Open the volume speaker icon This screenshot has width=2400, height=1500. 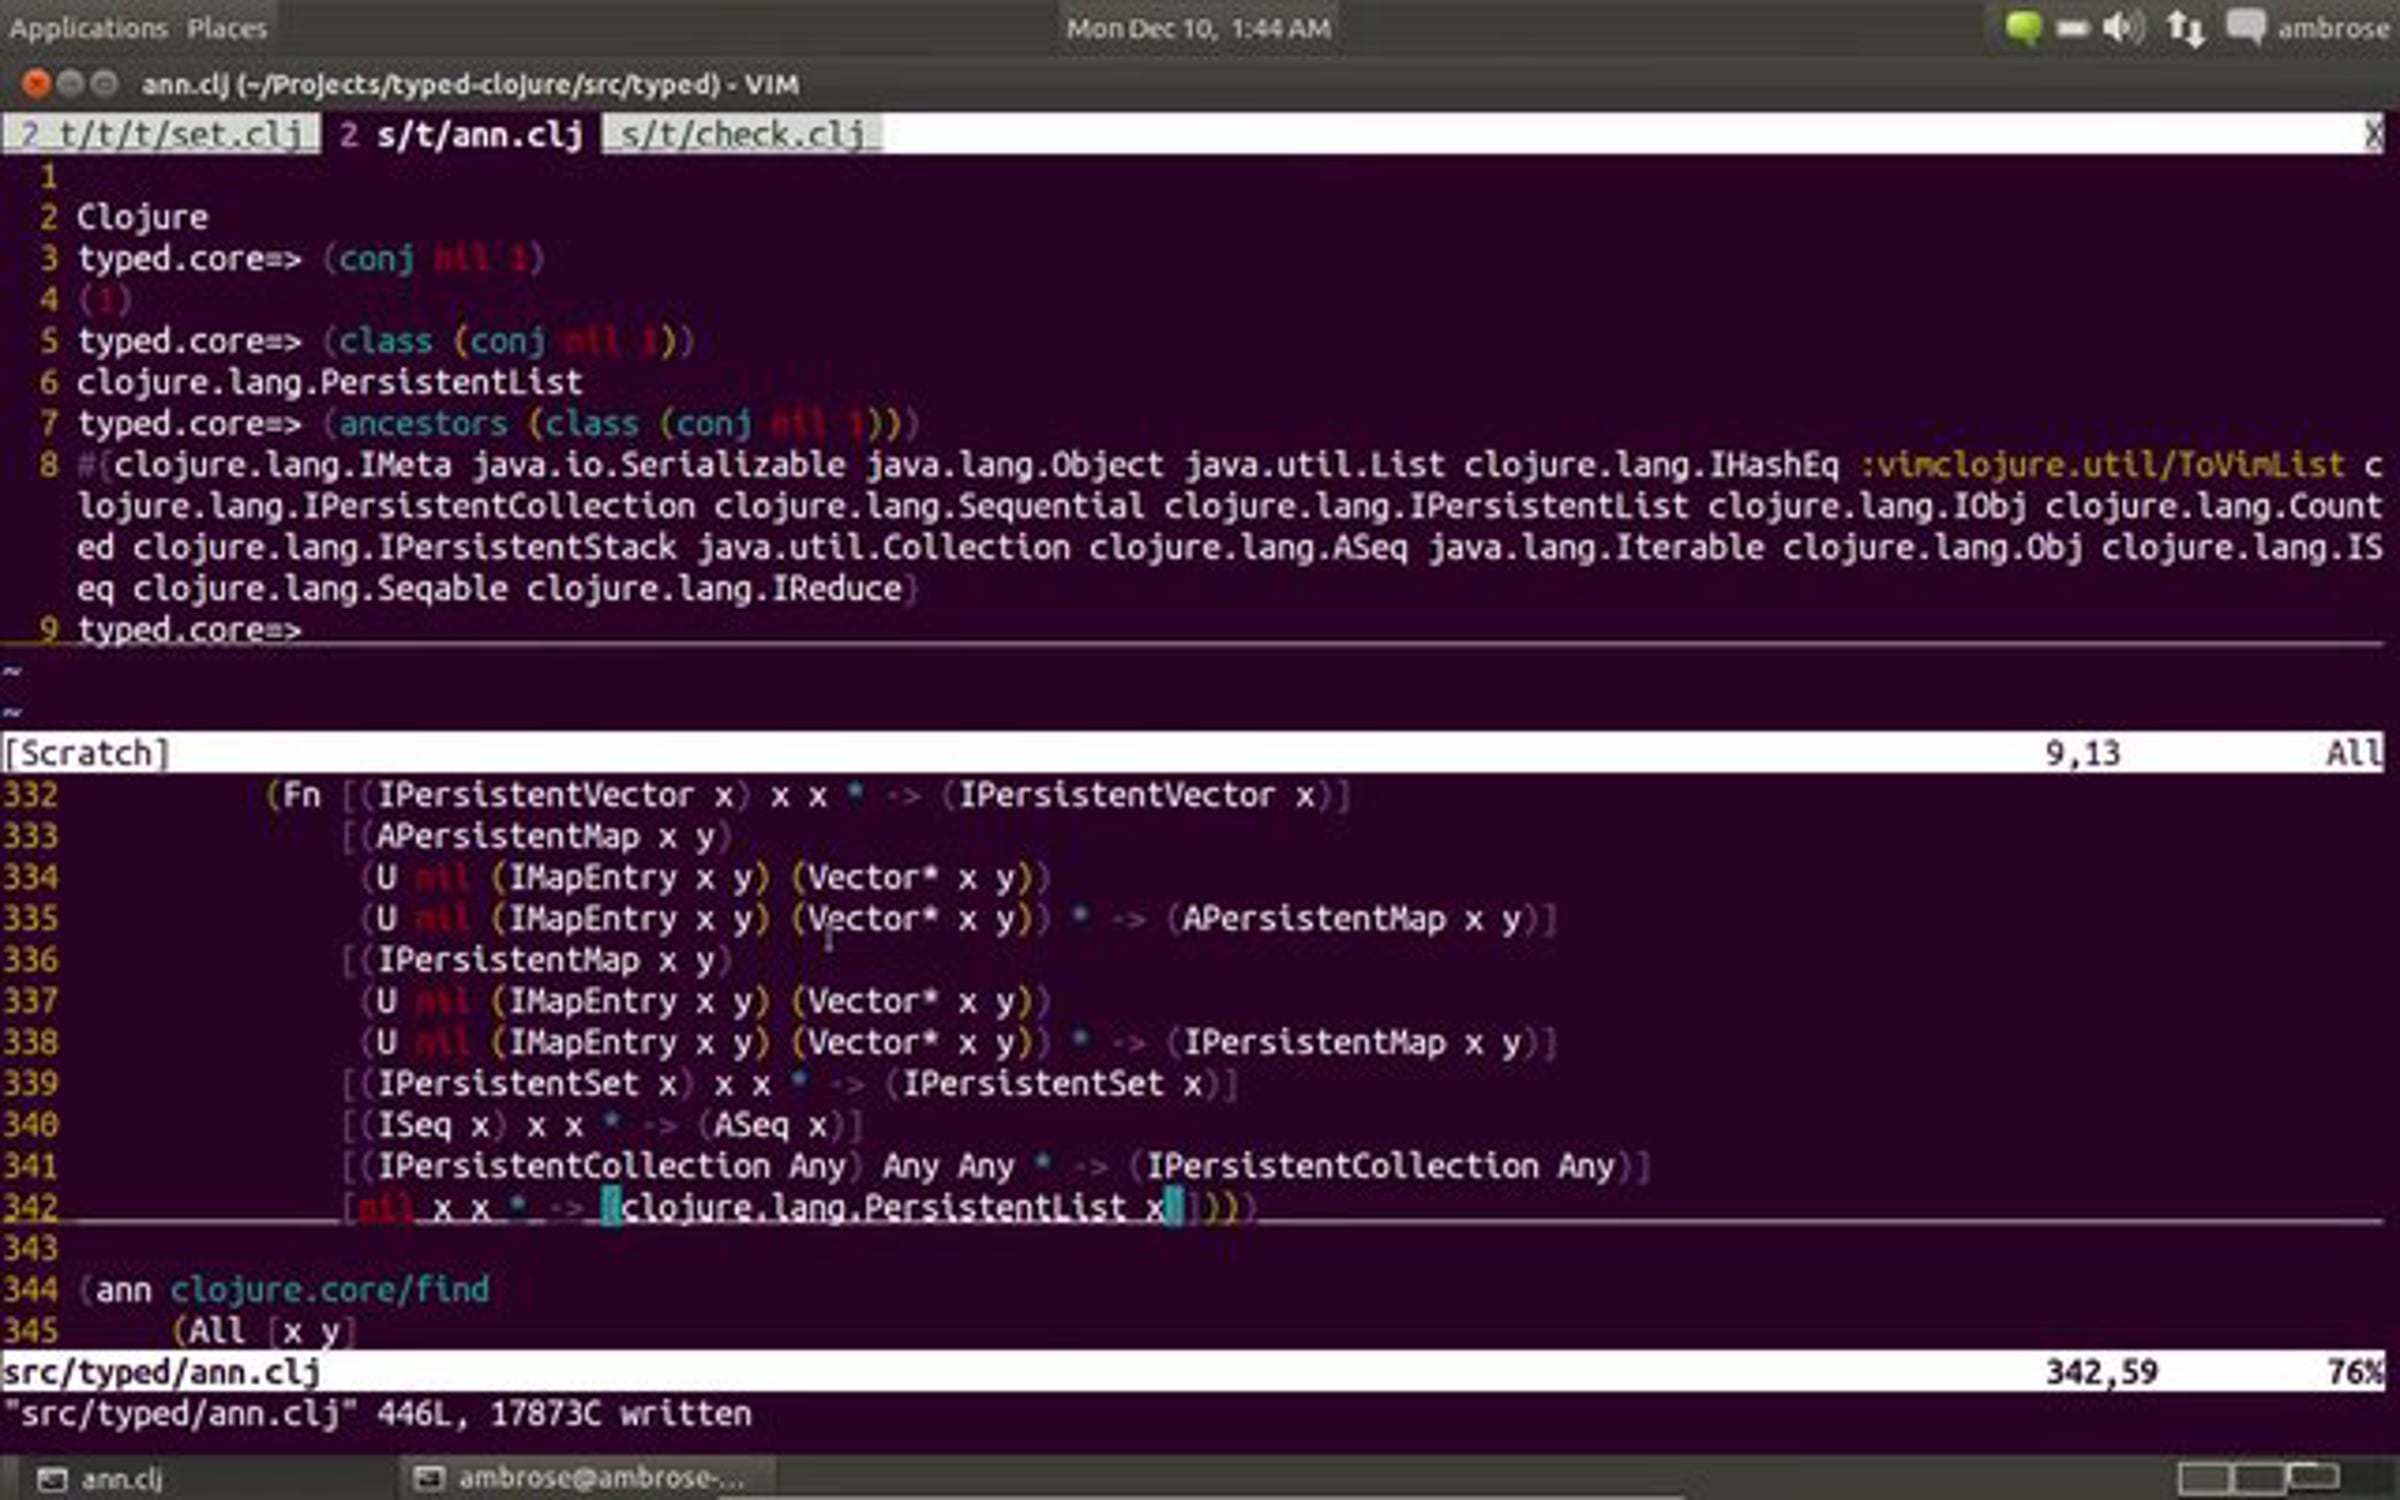pyautogui.click(x=2122, y=27)
